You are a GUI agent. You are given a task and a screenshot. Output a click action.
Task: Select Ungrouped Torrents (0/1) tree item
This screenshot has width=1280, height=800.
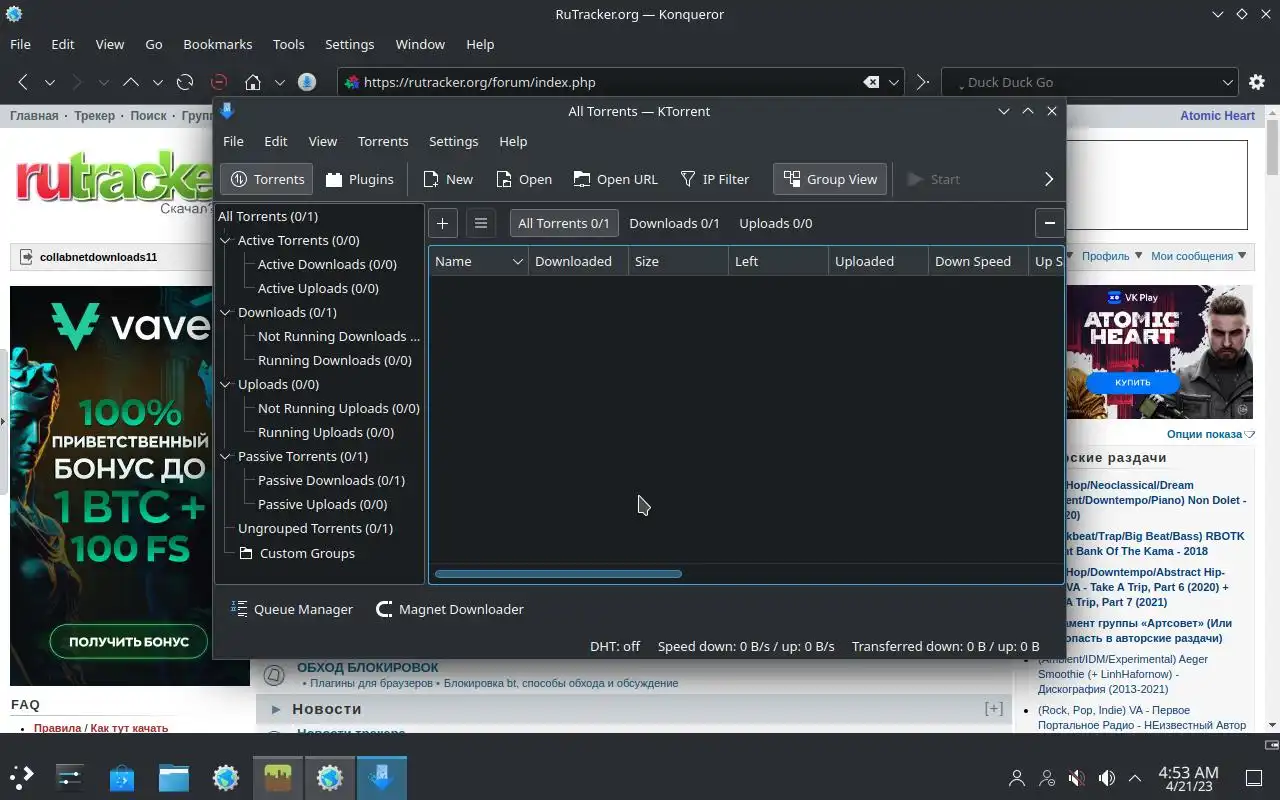[x=315, y=528]
